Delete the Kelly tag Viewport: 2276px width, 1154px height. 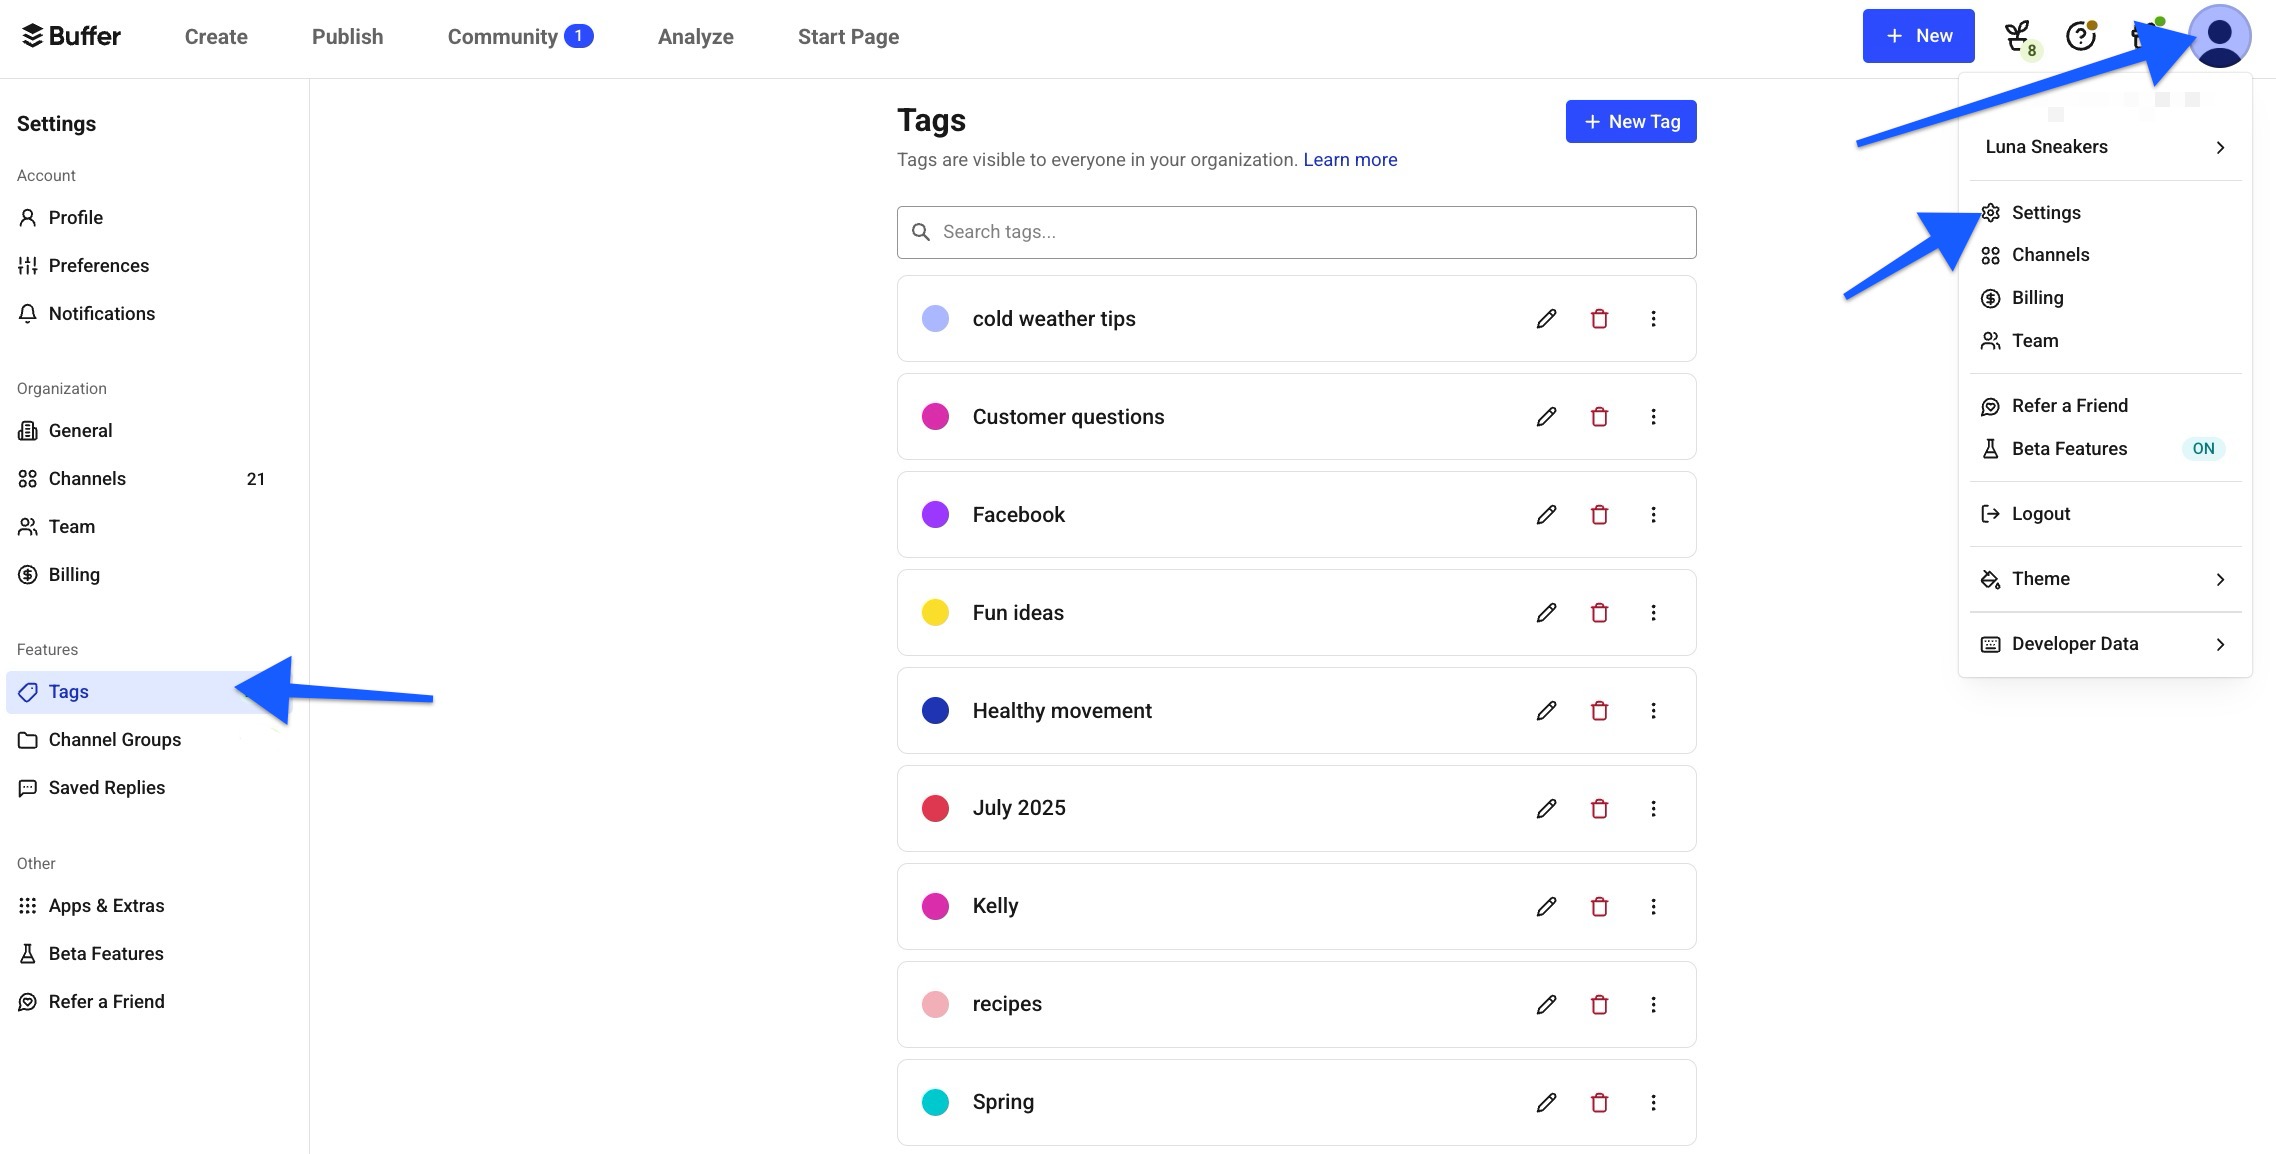coord(1599,906)
